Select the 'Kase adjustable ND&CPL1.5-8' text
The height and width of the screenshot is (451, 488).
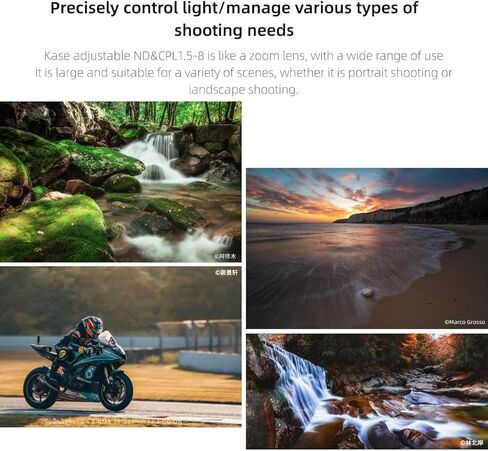[124, 56]
